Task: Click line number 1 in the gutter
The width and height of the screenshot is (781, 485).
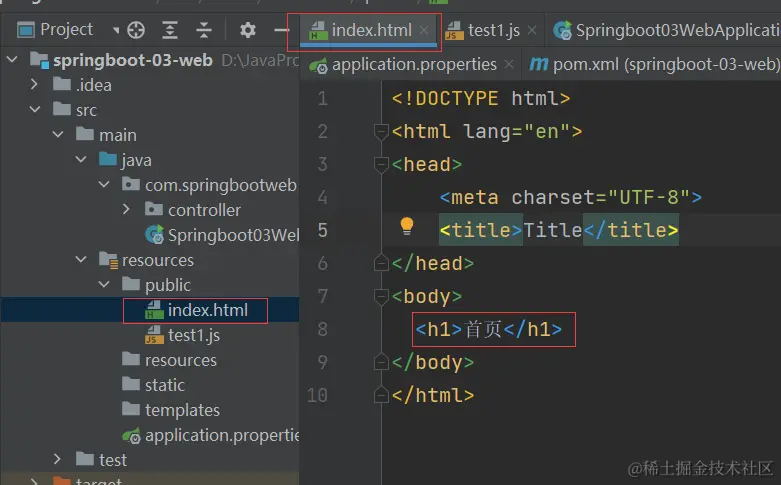Action: 323,99
